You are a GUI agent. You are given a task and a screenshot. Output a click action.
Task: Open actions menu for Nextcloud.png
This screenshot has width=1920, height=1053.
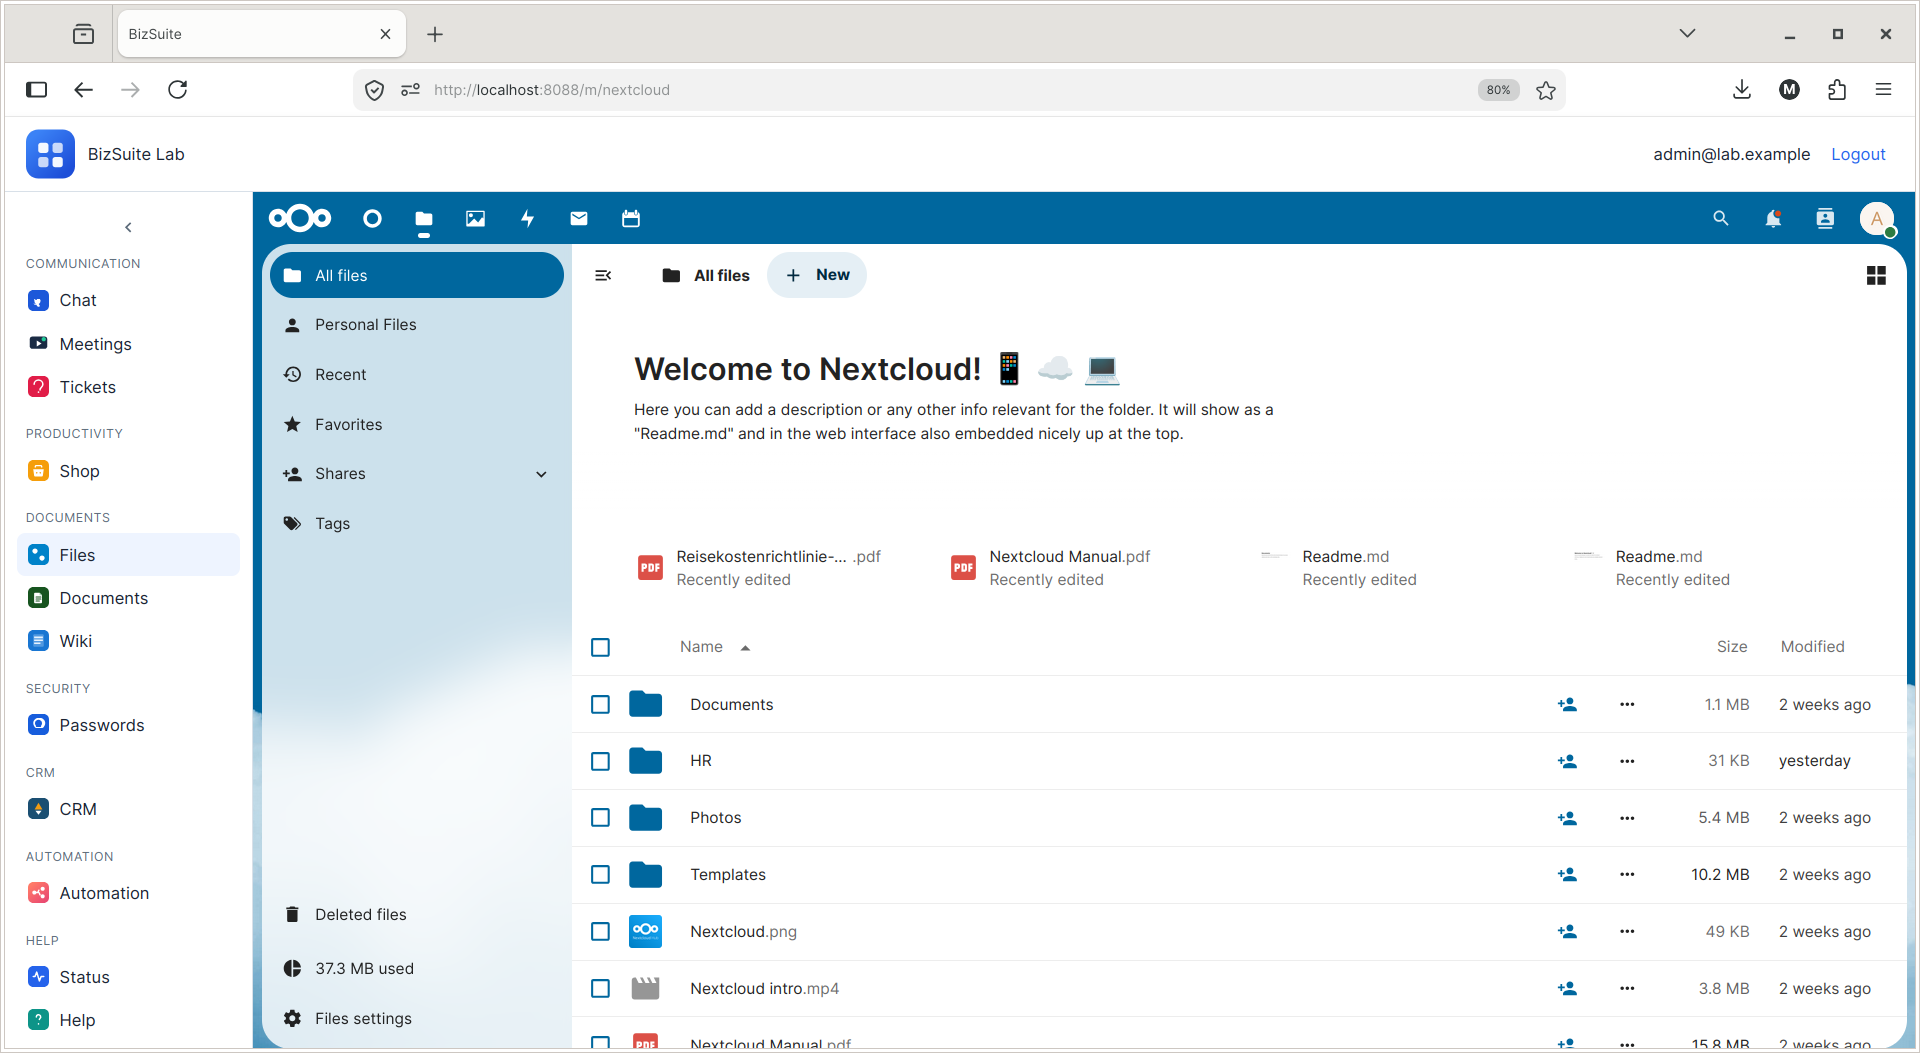coord(1627,931)
